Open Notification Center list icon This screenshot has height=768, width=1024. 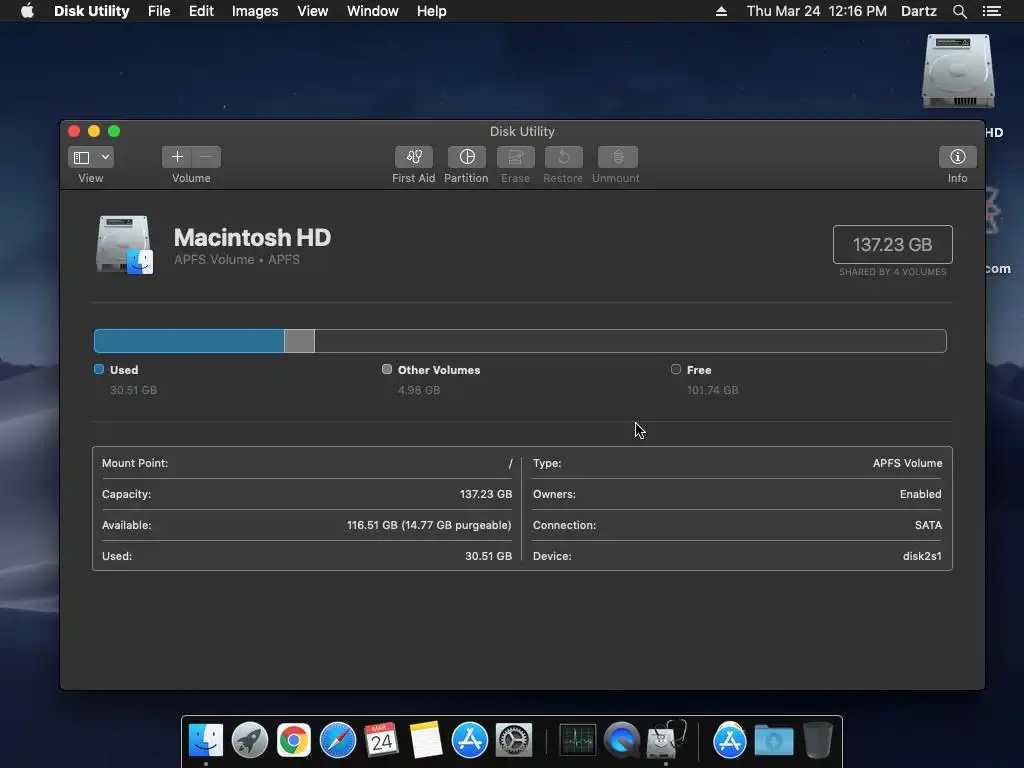991,11
